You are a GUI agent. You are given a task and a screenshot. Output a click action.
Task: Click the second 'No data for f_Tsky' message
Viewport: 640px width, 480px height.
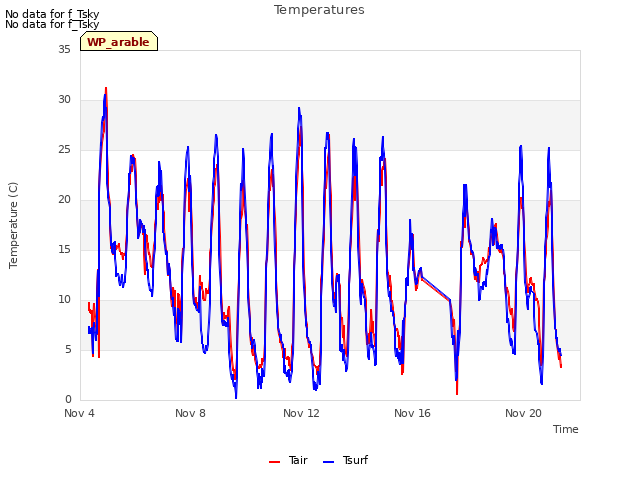52,24
